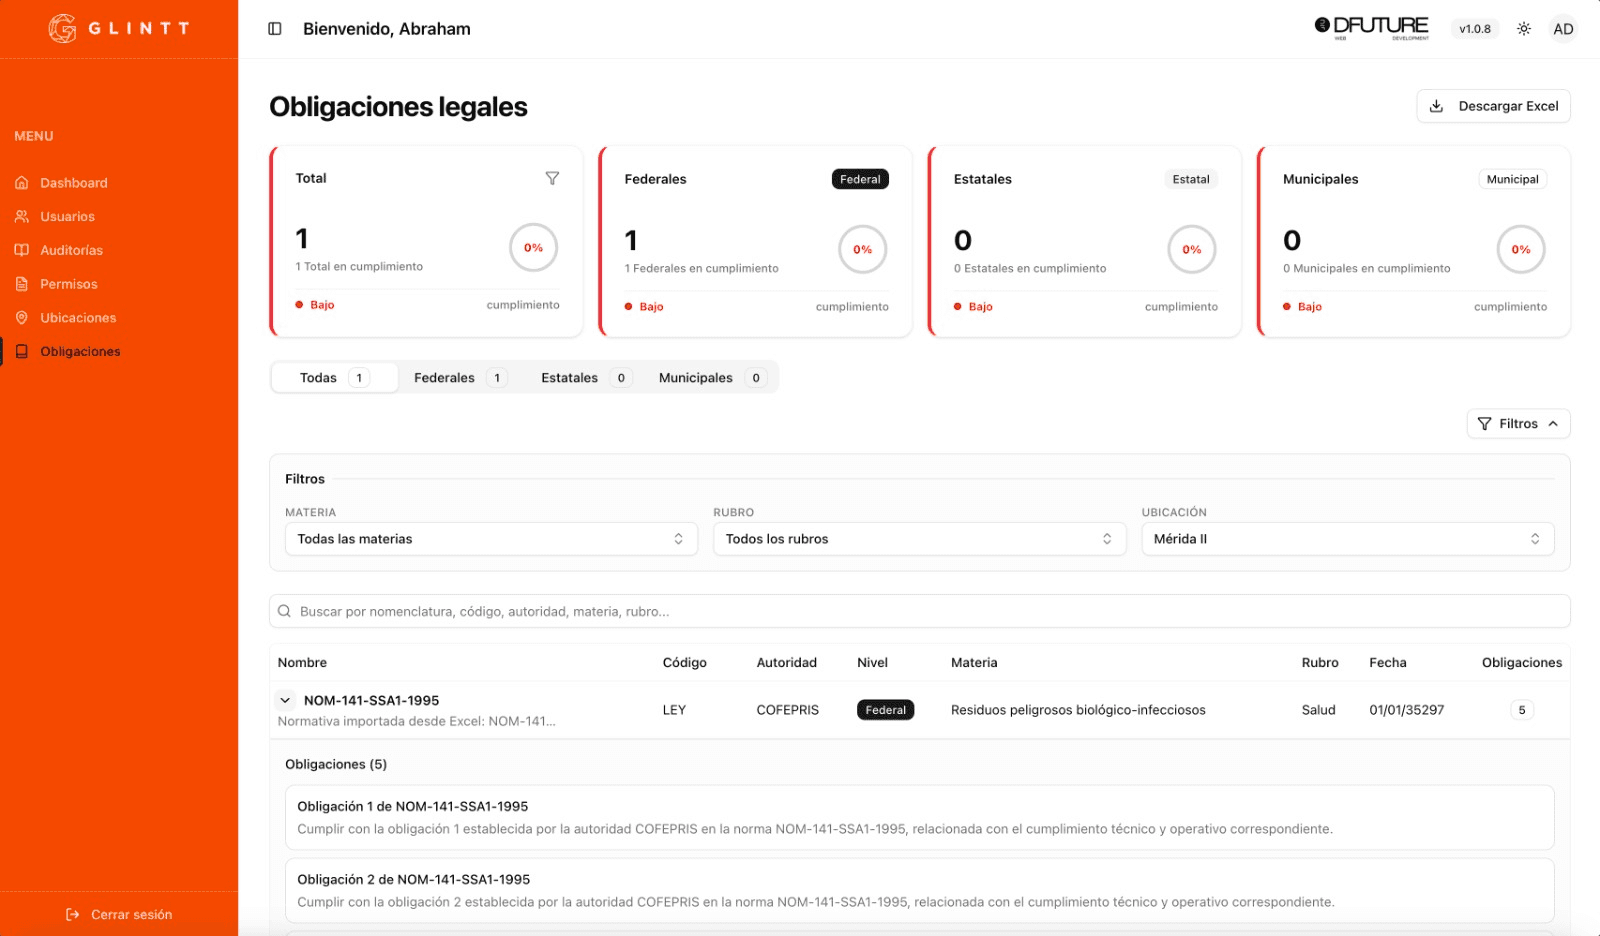
Task: Navigate to Permisos page
Action: pos(68,284)
